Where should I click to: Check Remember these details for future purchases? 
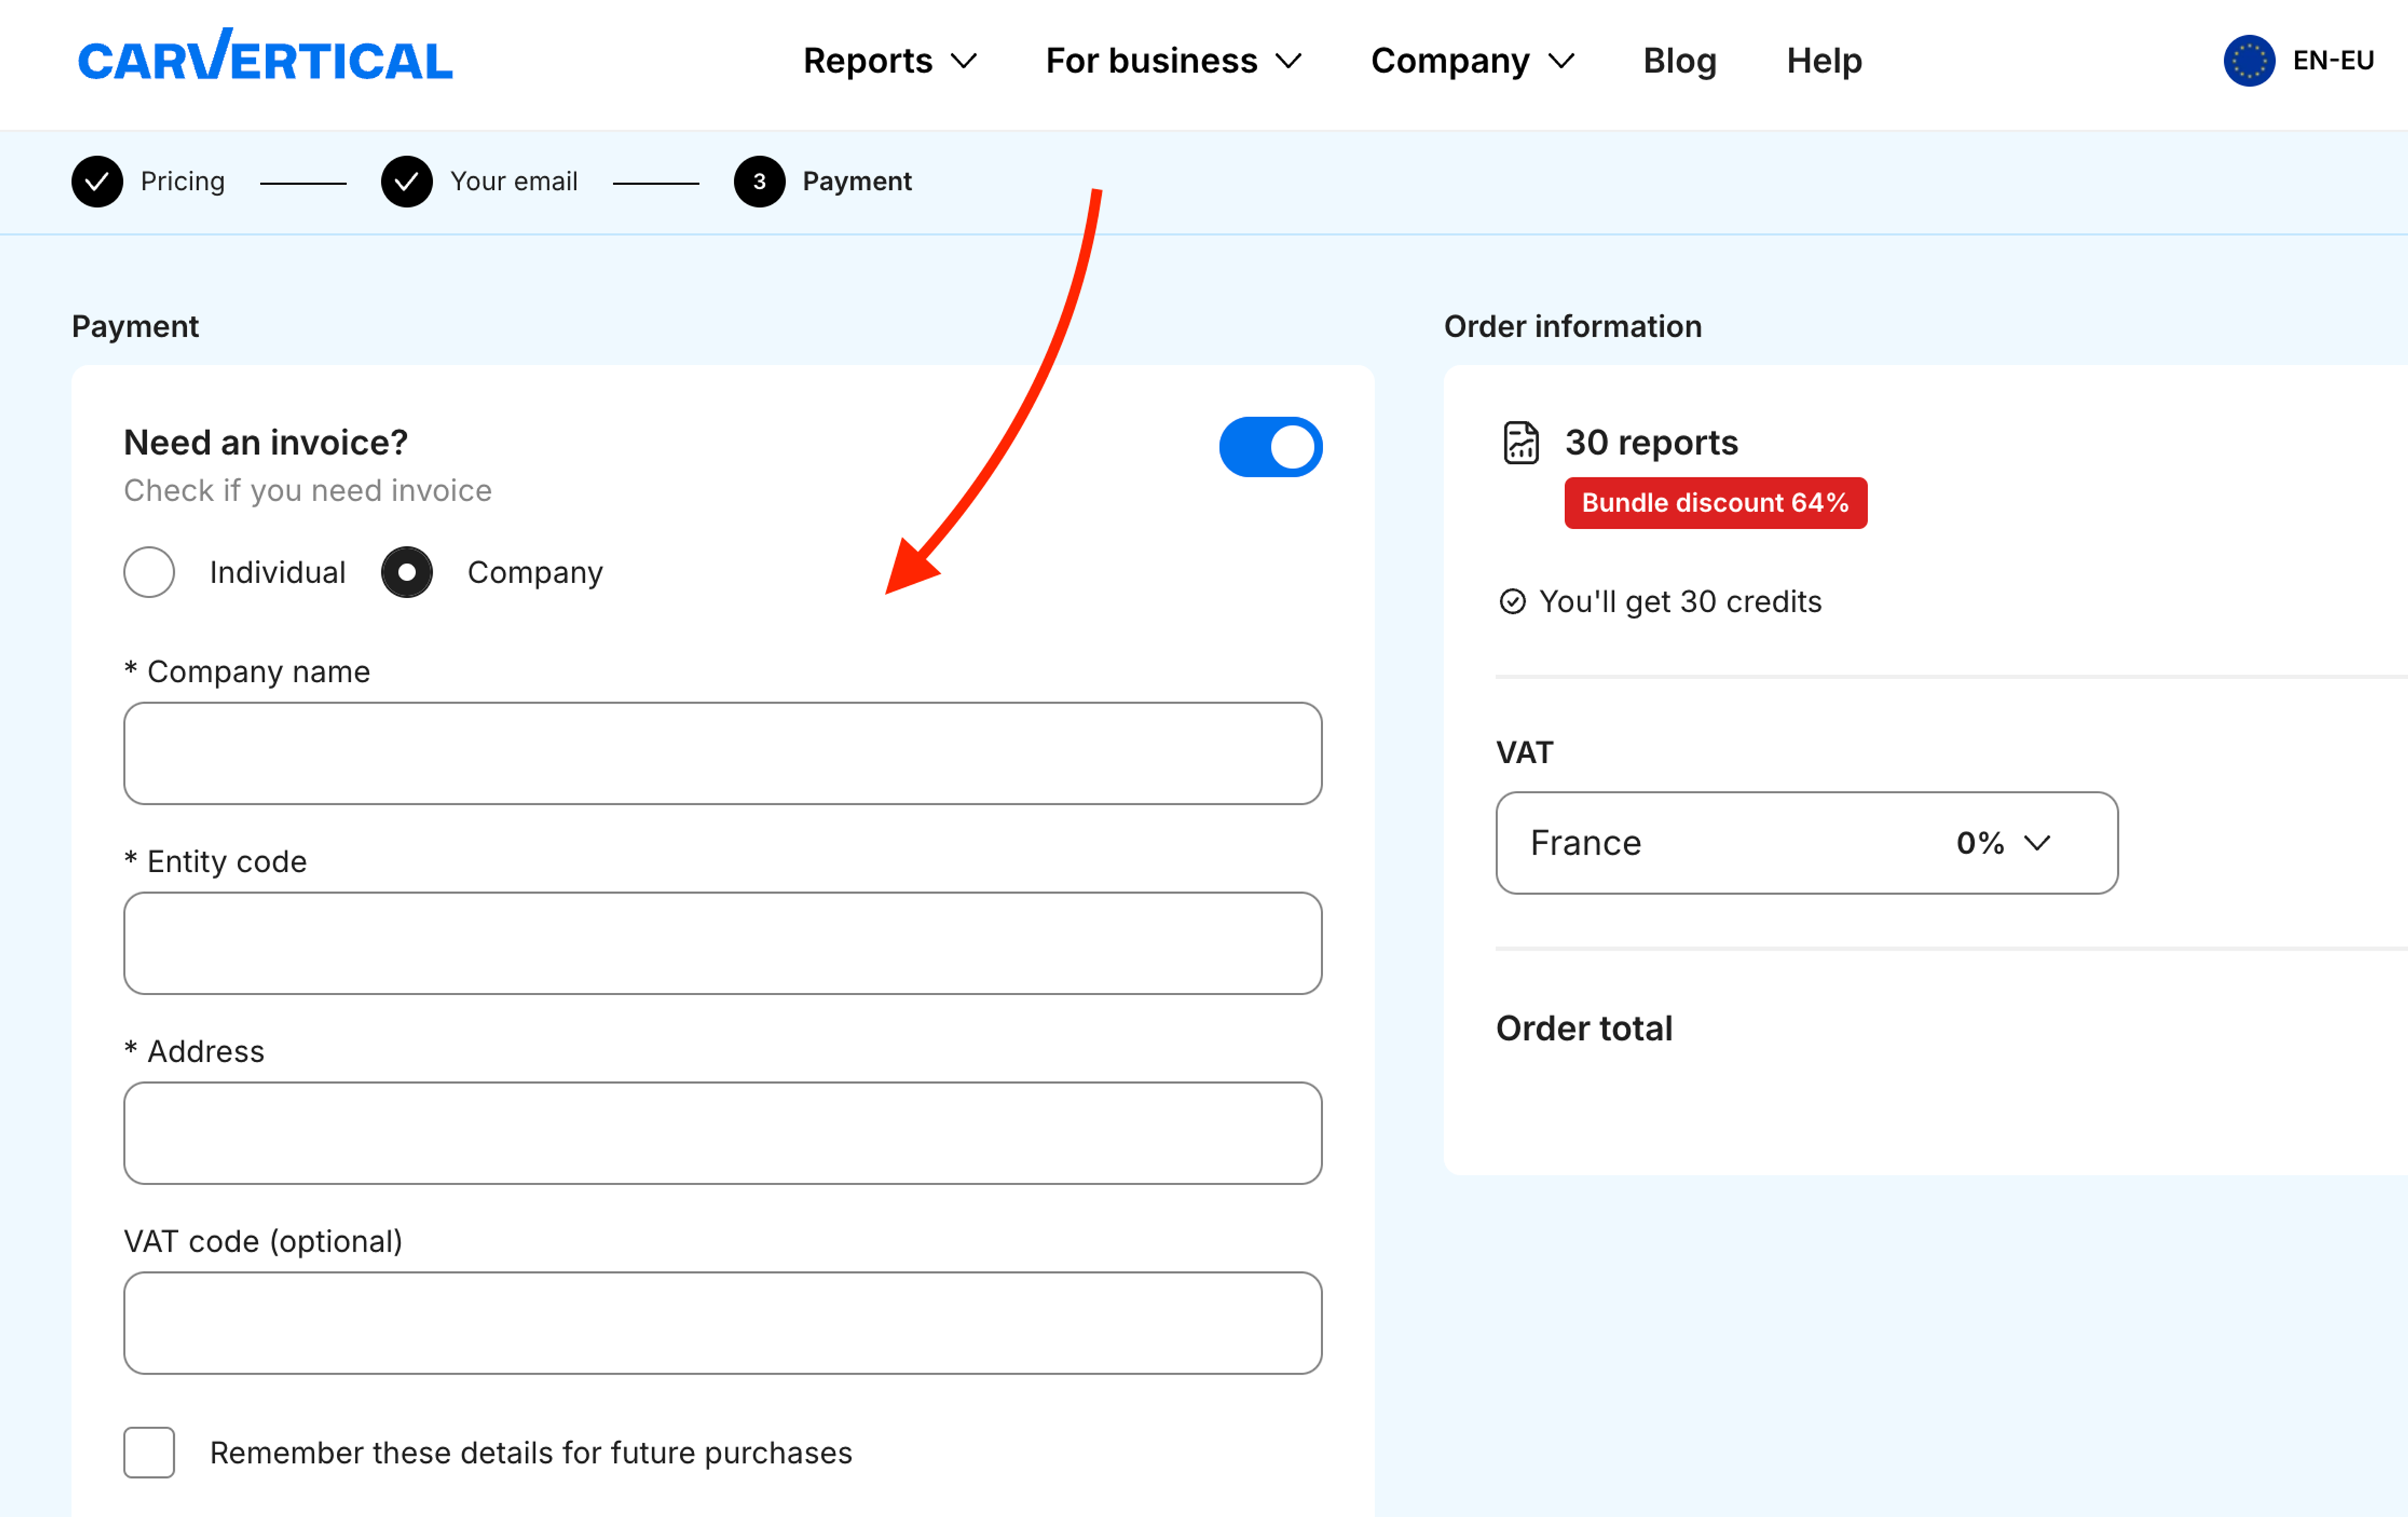pos(149,1451)
